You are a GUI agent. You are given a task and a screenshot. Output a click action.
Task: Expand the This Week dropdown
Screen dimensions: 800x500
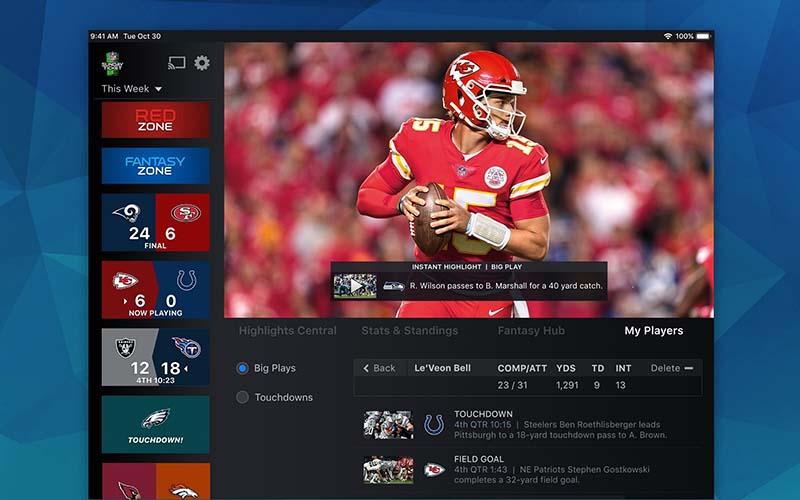point(132,89)
